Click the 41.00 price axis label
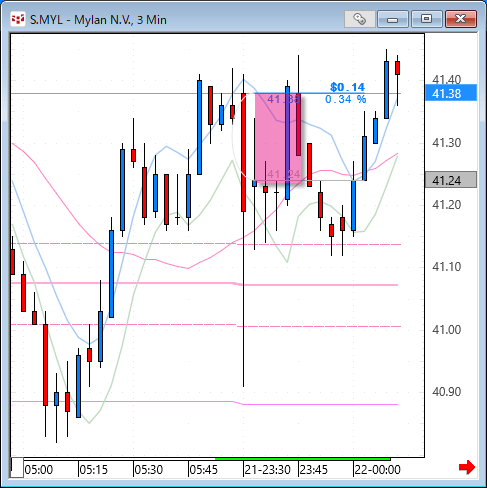The height and width of the screenshot is (488, 487). 446,329
